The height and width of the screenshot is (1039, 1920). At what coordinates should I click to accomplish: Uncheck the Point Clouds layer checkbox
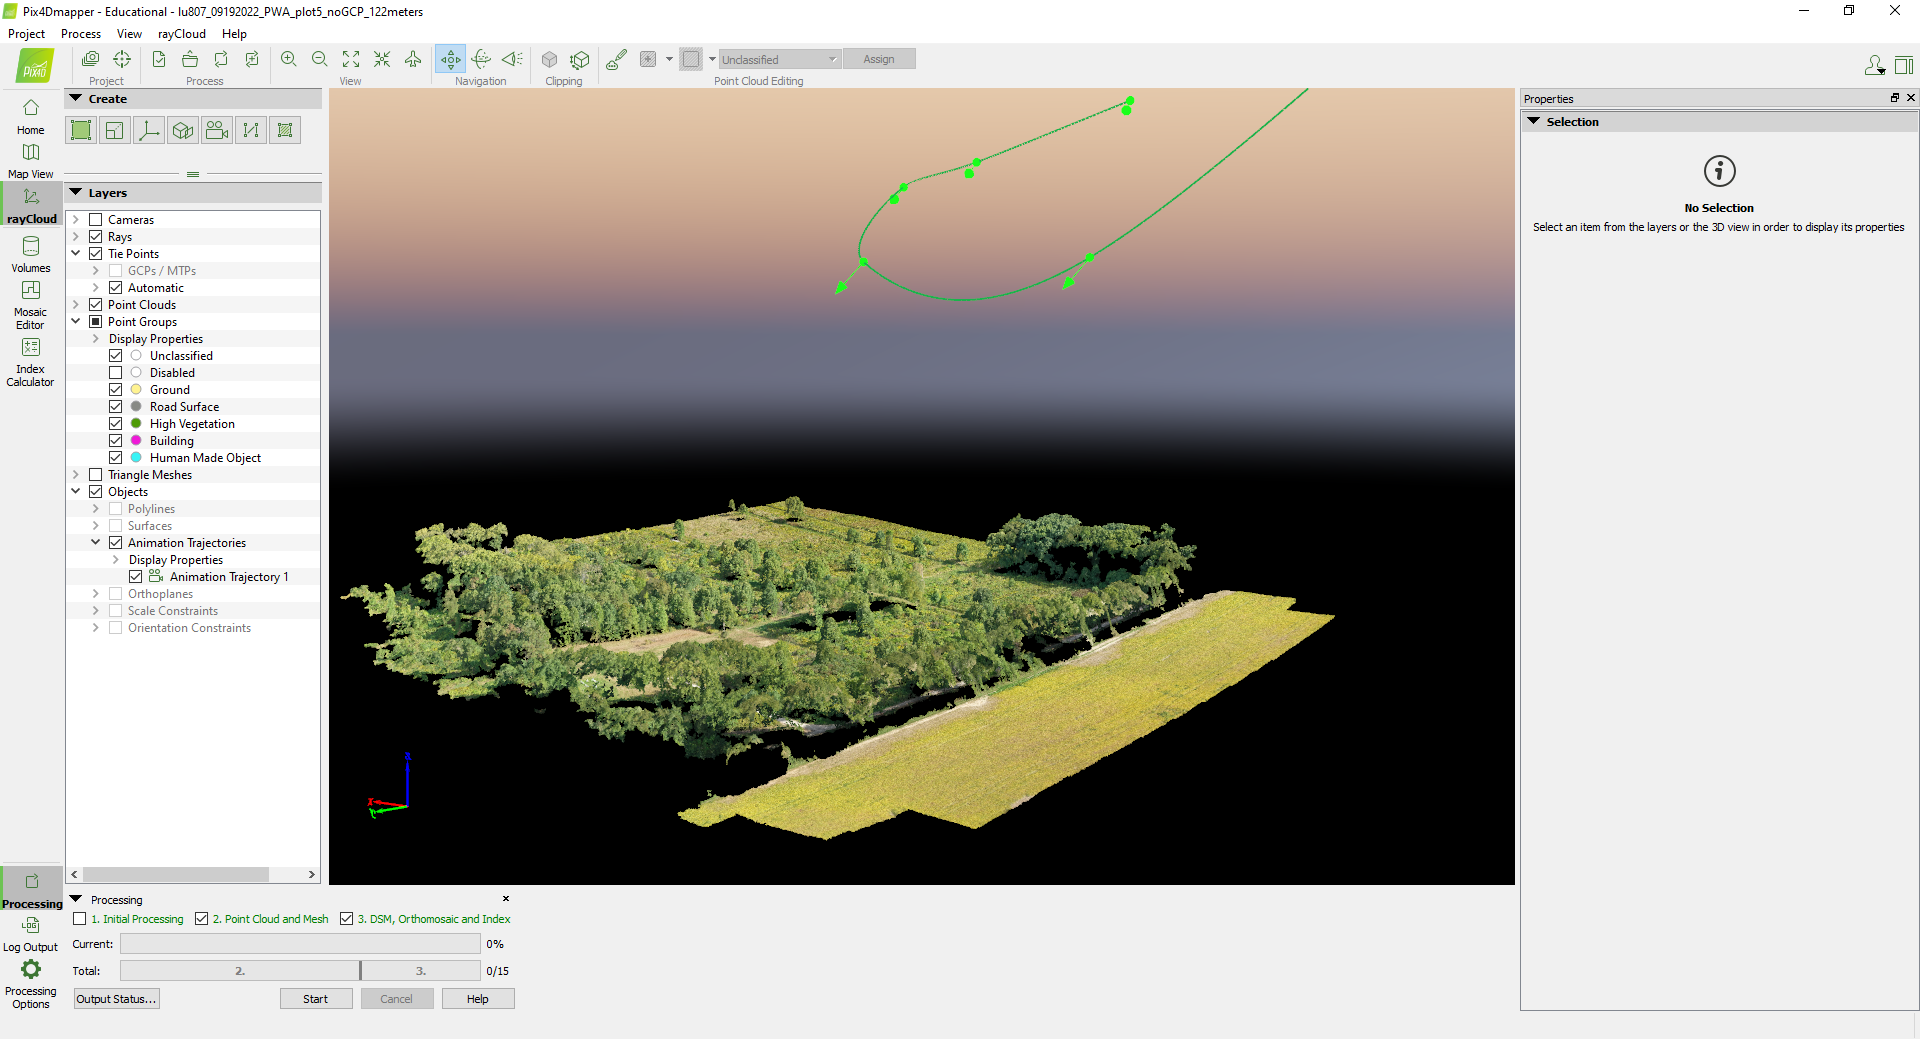point(96,305)
